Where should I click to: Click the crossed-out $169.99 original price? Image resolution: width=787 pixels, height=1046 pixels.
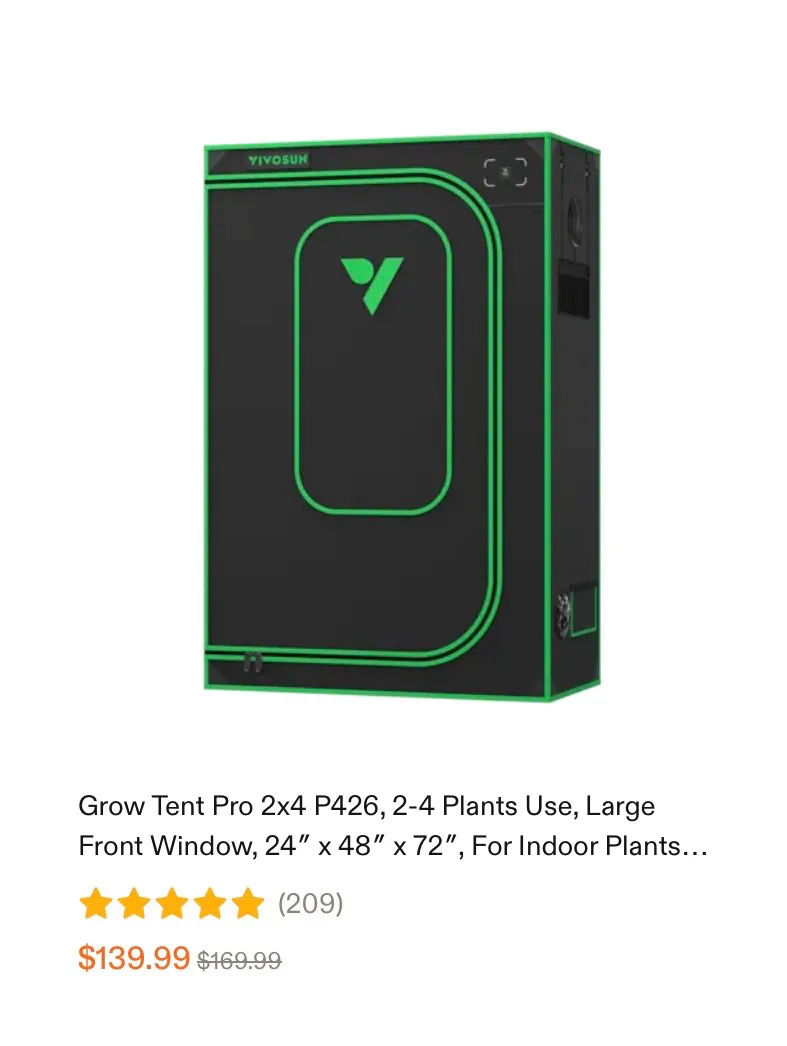(239, 961)
